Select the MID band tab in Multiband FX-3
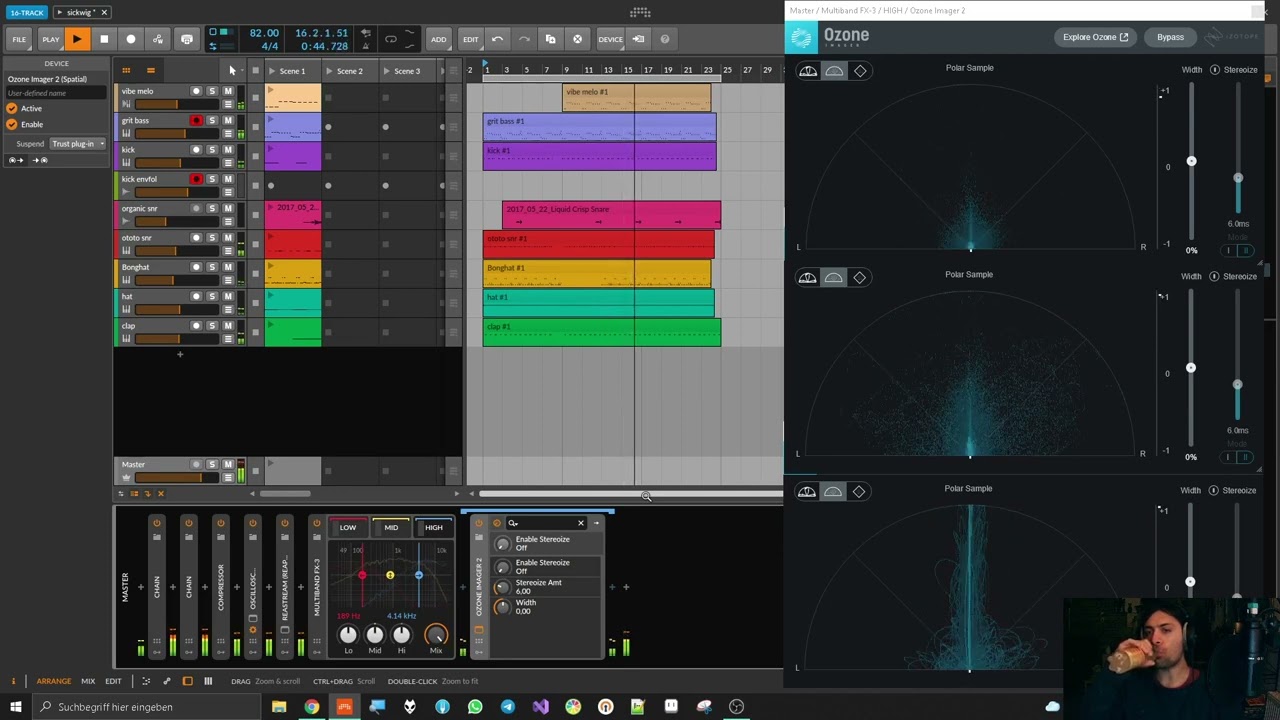Screen dimensions: 1280x720 point(391,527)
